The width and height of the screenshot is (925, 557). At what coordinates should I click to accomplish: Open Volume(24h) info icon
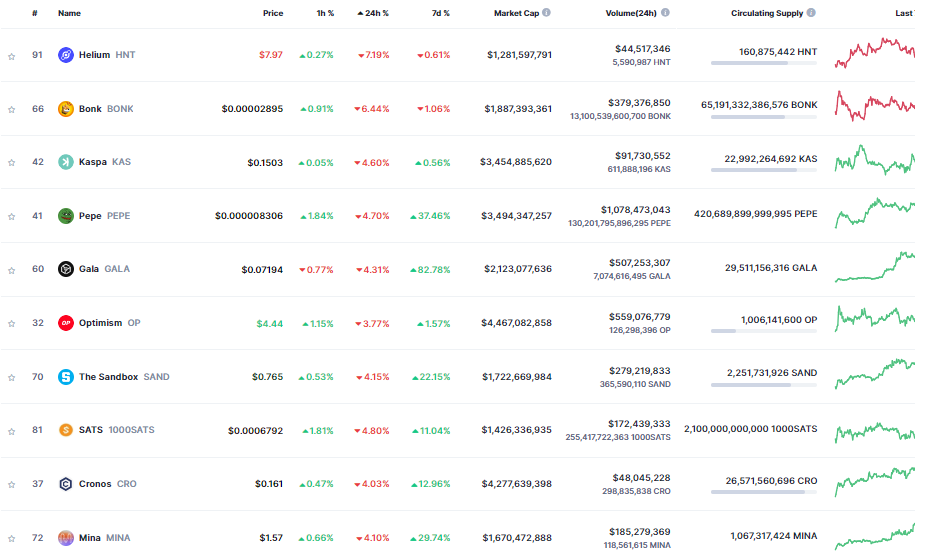point(665,12)
